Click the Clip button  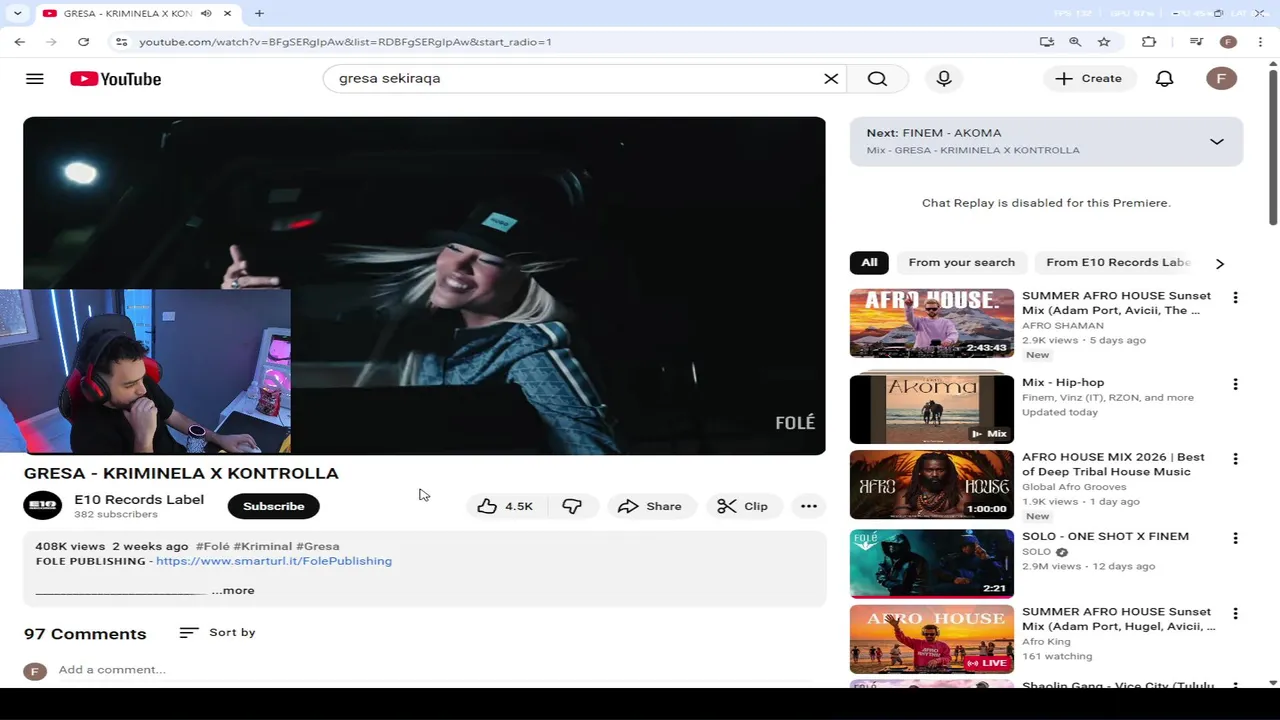(x=743, y=506)
